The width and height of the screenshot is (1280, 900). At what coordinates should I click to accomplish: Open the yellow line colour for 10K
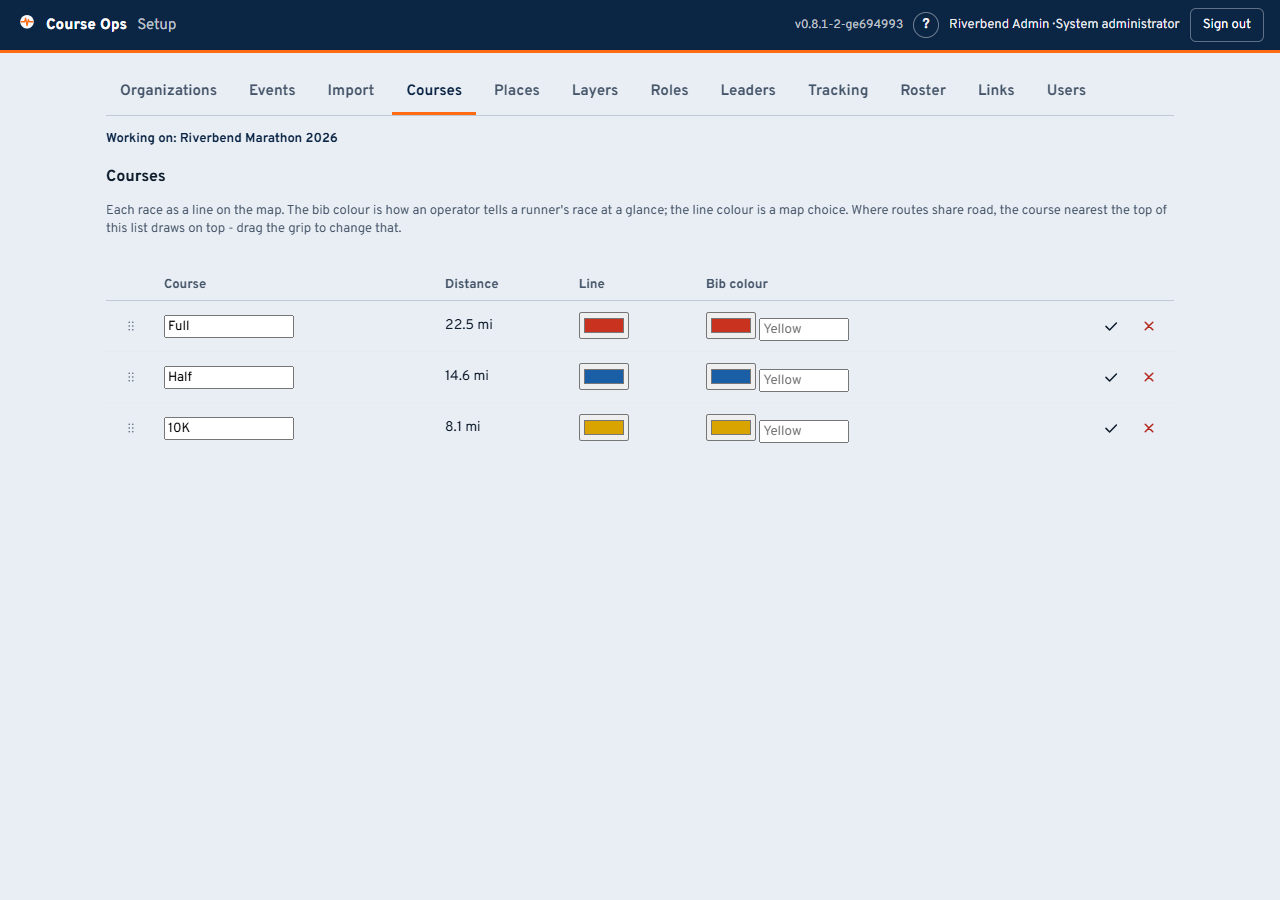pos(604,427)
